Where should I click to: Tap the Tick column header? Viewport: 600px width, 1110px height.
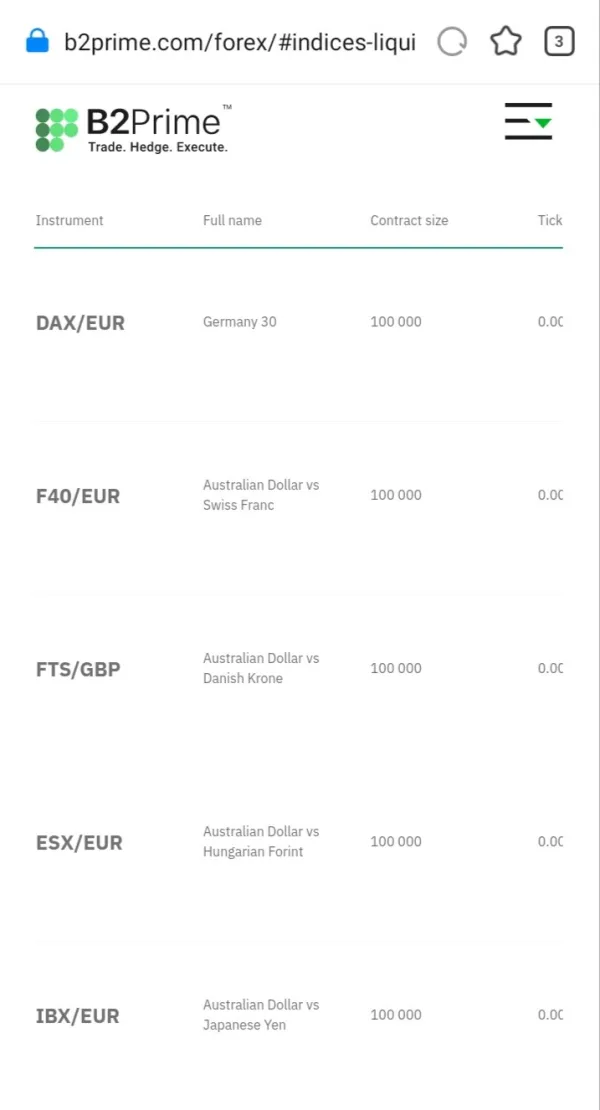coord(550,220)
